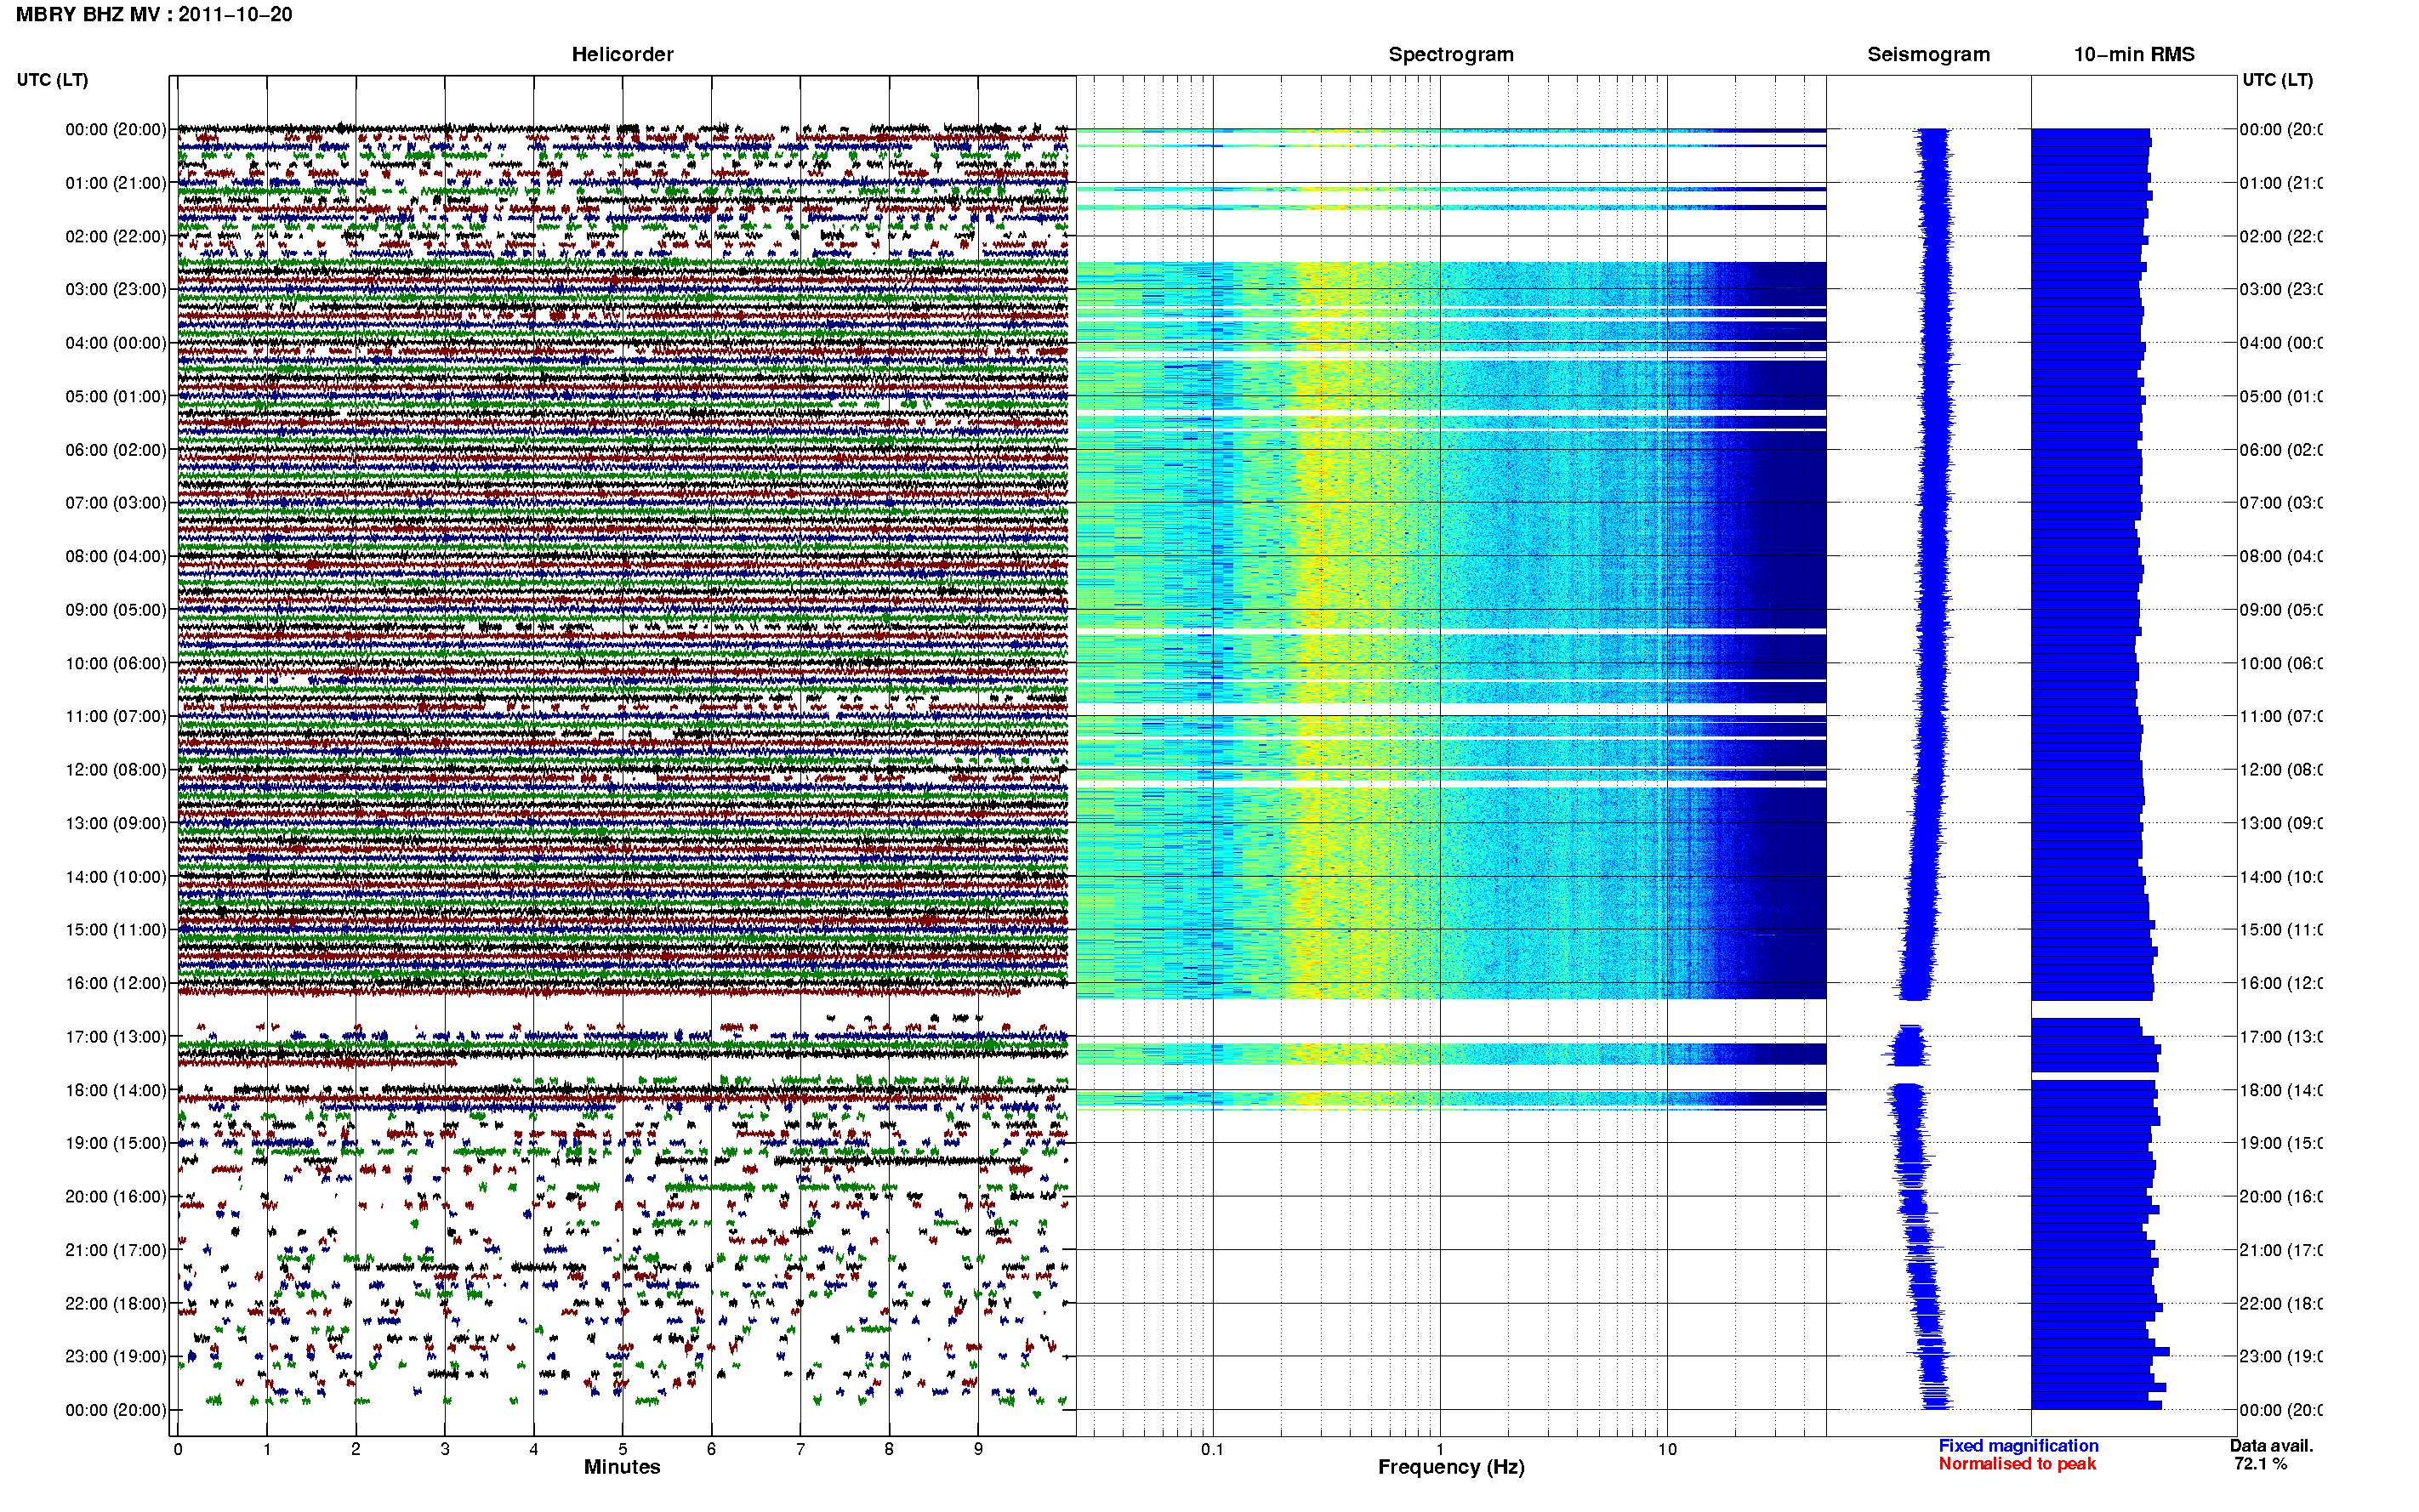Image resolution: width=2419 pixels, height=1512 pixels.
Task: Click the "5" tick on the Minutes axis
Action: 623,1449
